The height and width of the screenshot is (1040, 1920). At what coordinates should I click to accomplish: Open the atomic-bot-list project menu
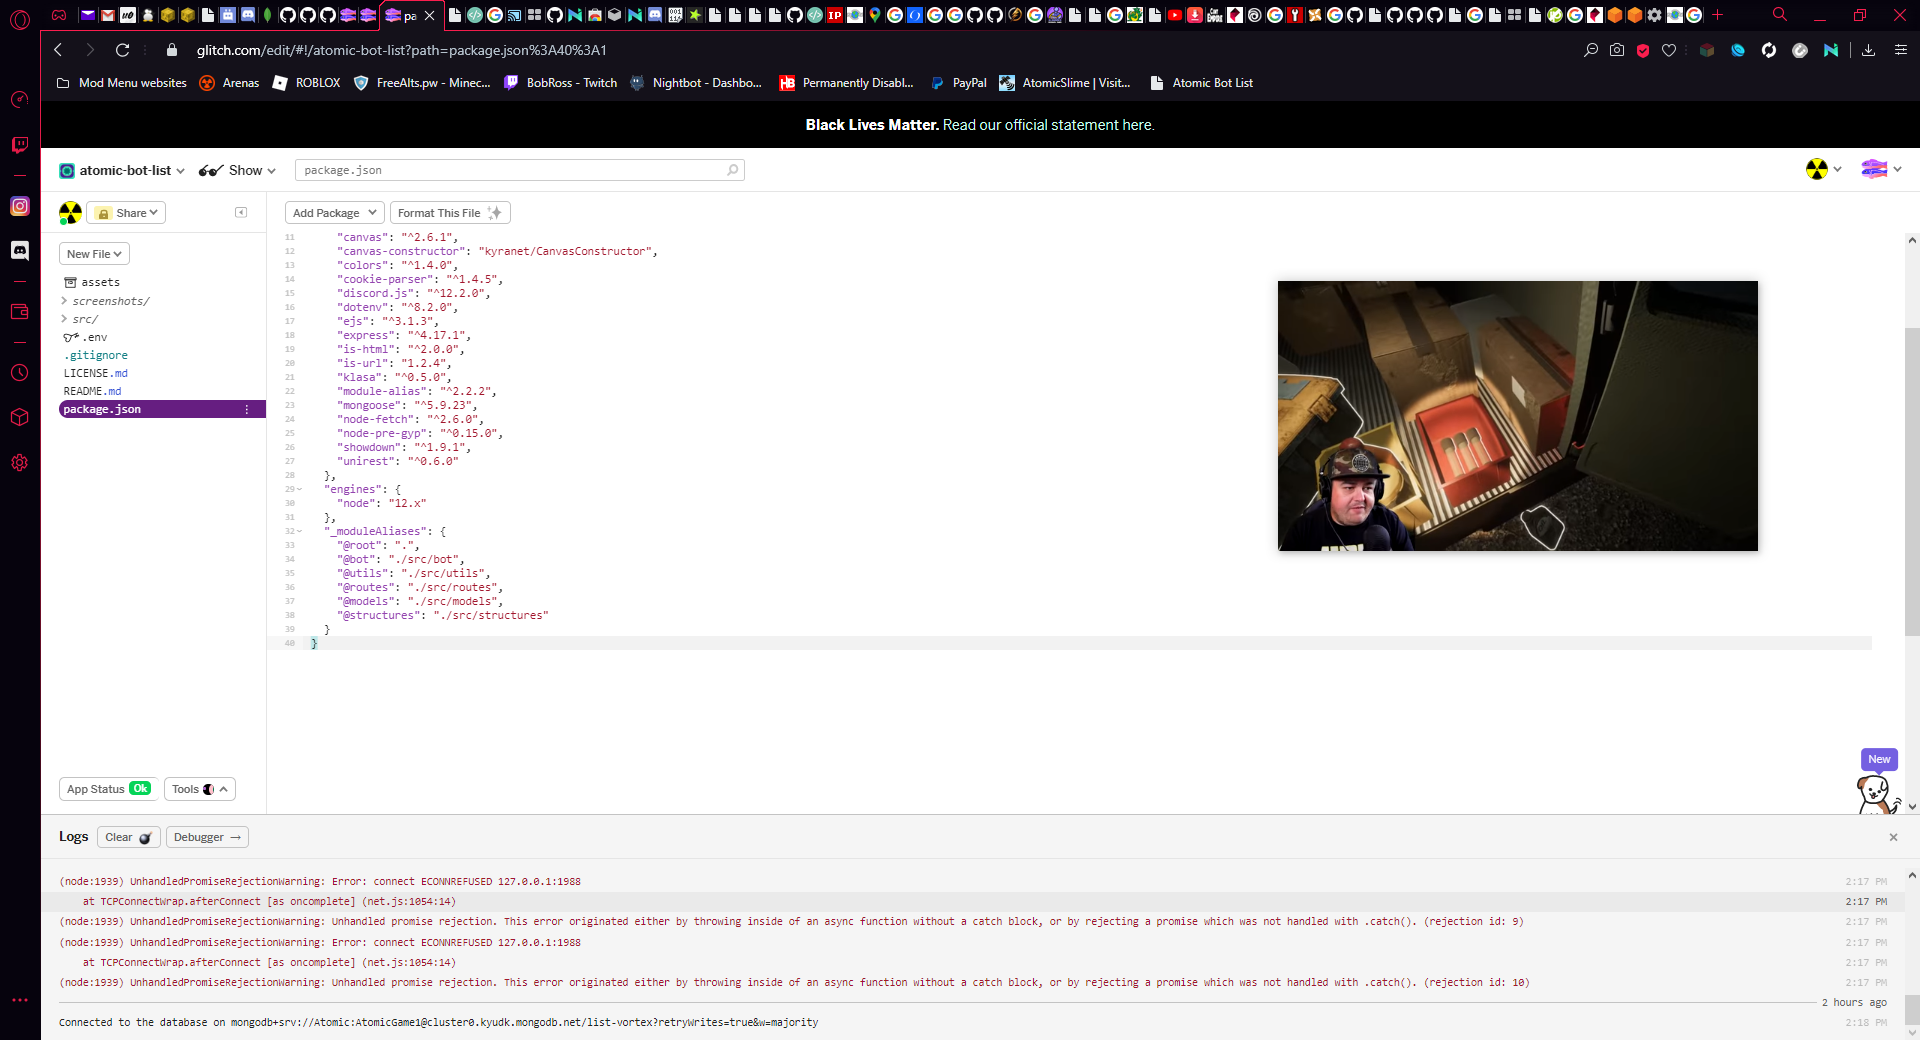pyautogui.click(x=122, y=171)
